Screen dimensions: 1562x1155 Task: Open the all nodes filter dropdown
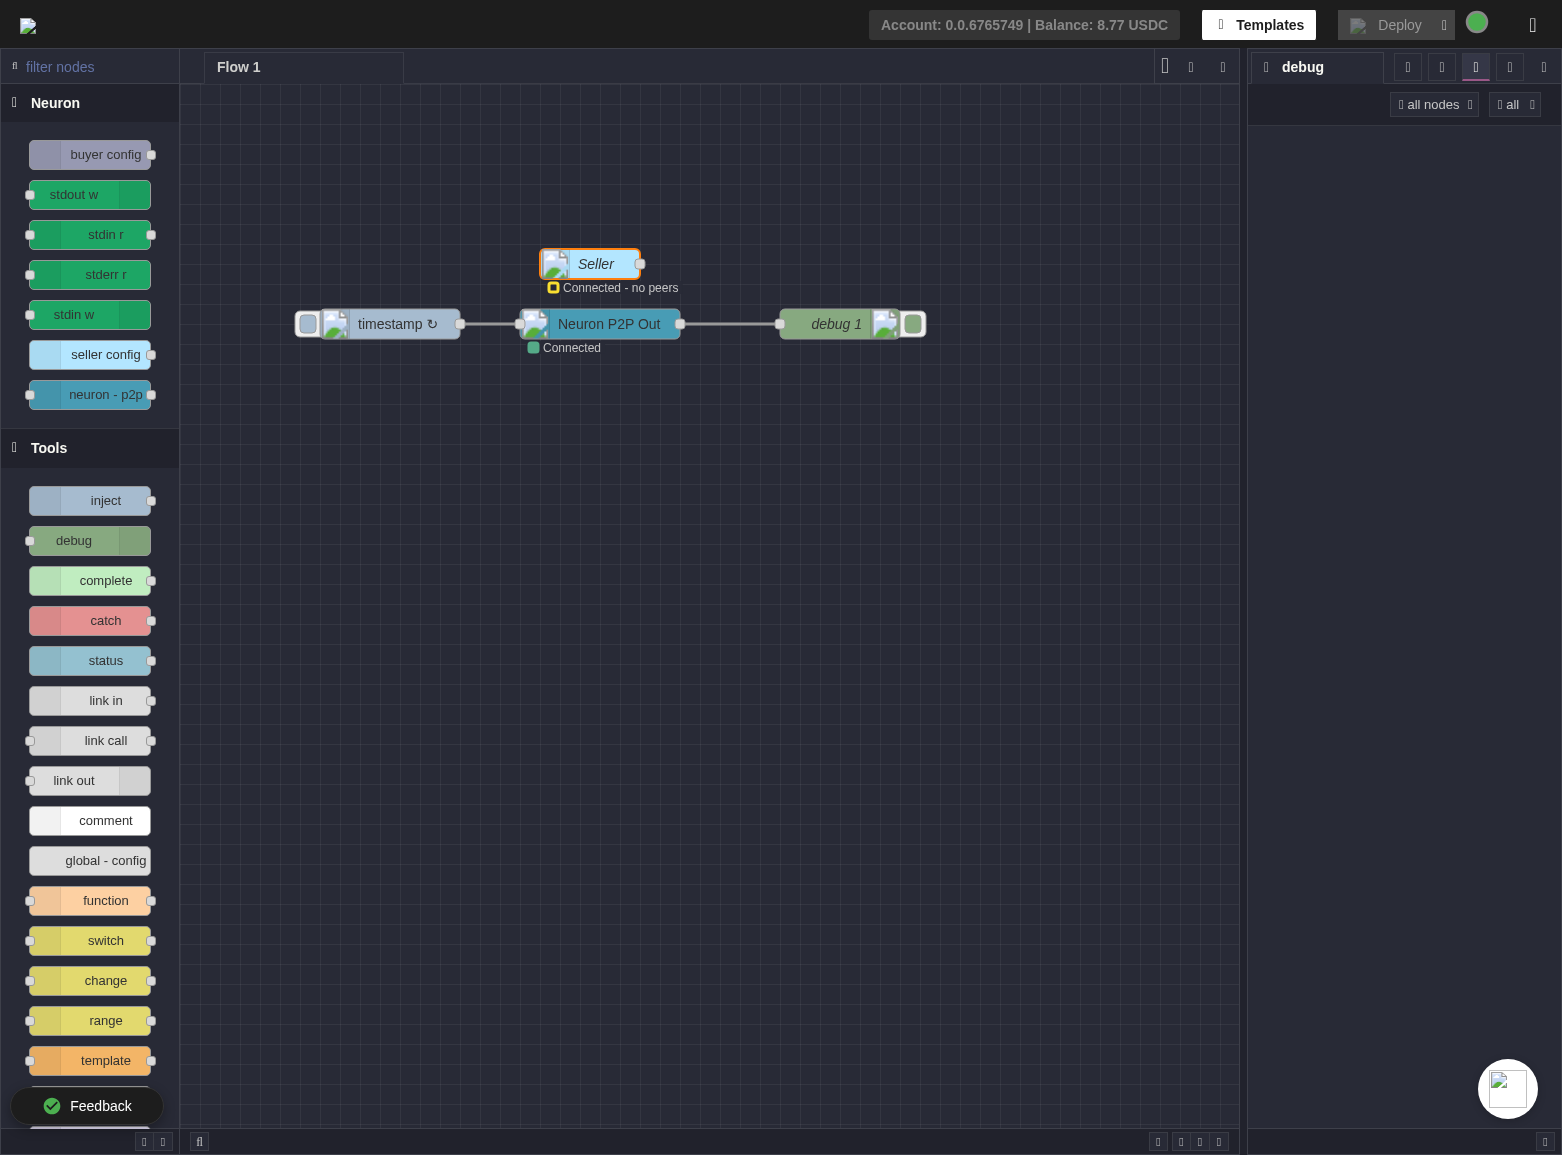coord(1434,105)
